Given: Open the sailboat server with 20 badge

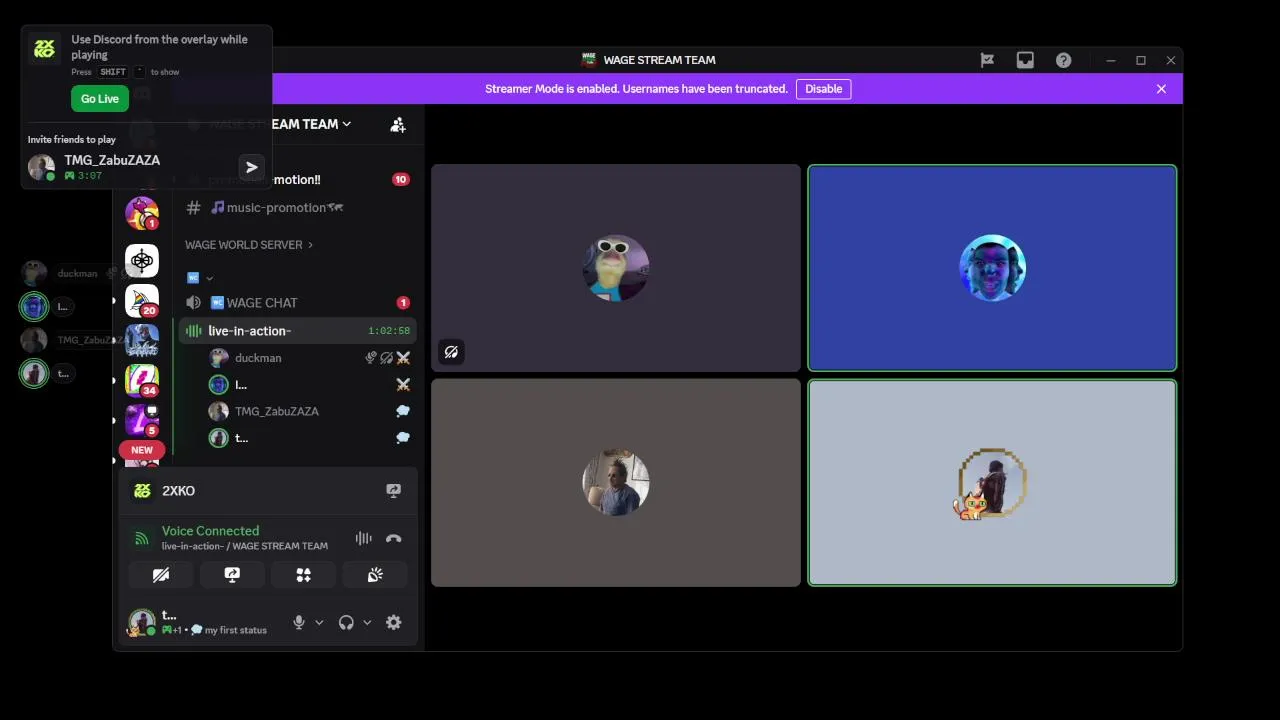Looking at the screenshot, I should point(142,300).
